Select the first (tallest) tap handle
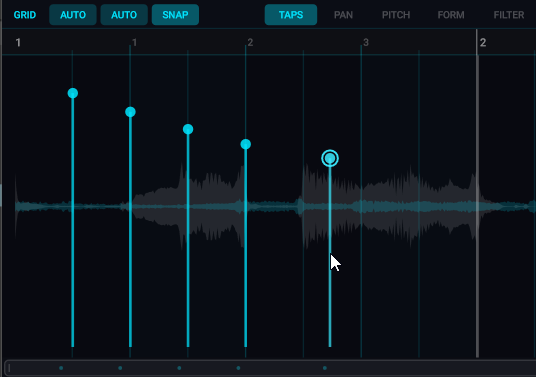The image size is (536, 377). [72, 93]
